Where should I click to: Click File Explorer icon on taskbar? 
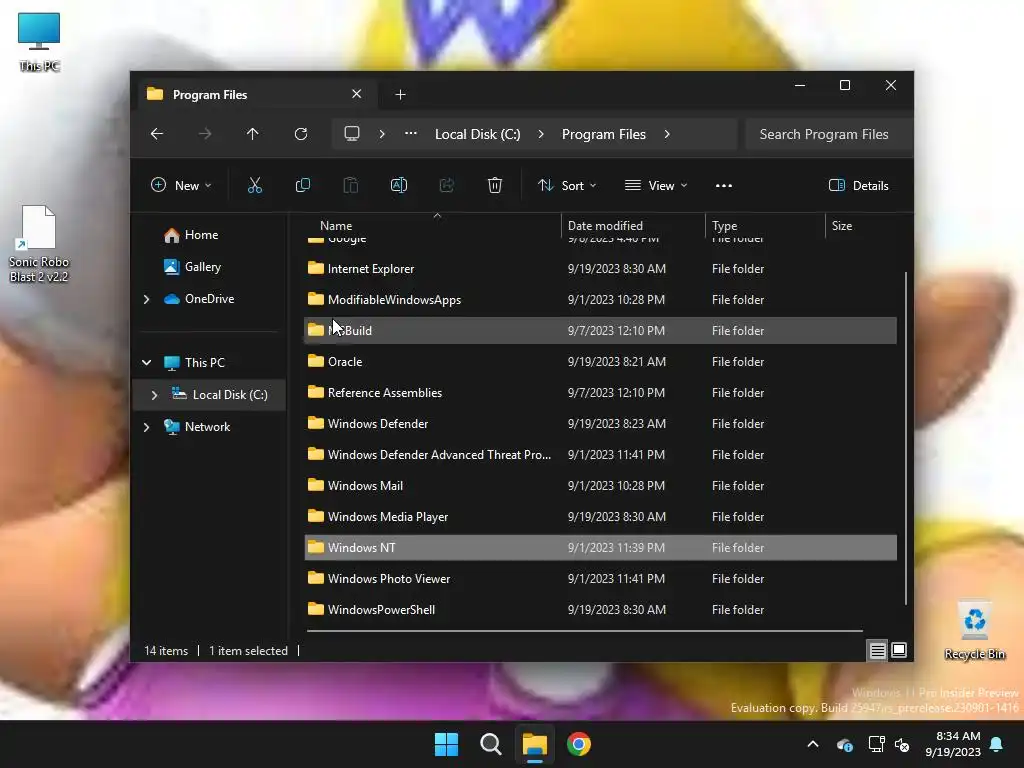[534, 744]
